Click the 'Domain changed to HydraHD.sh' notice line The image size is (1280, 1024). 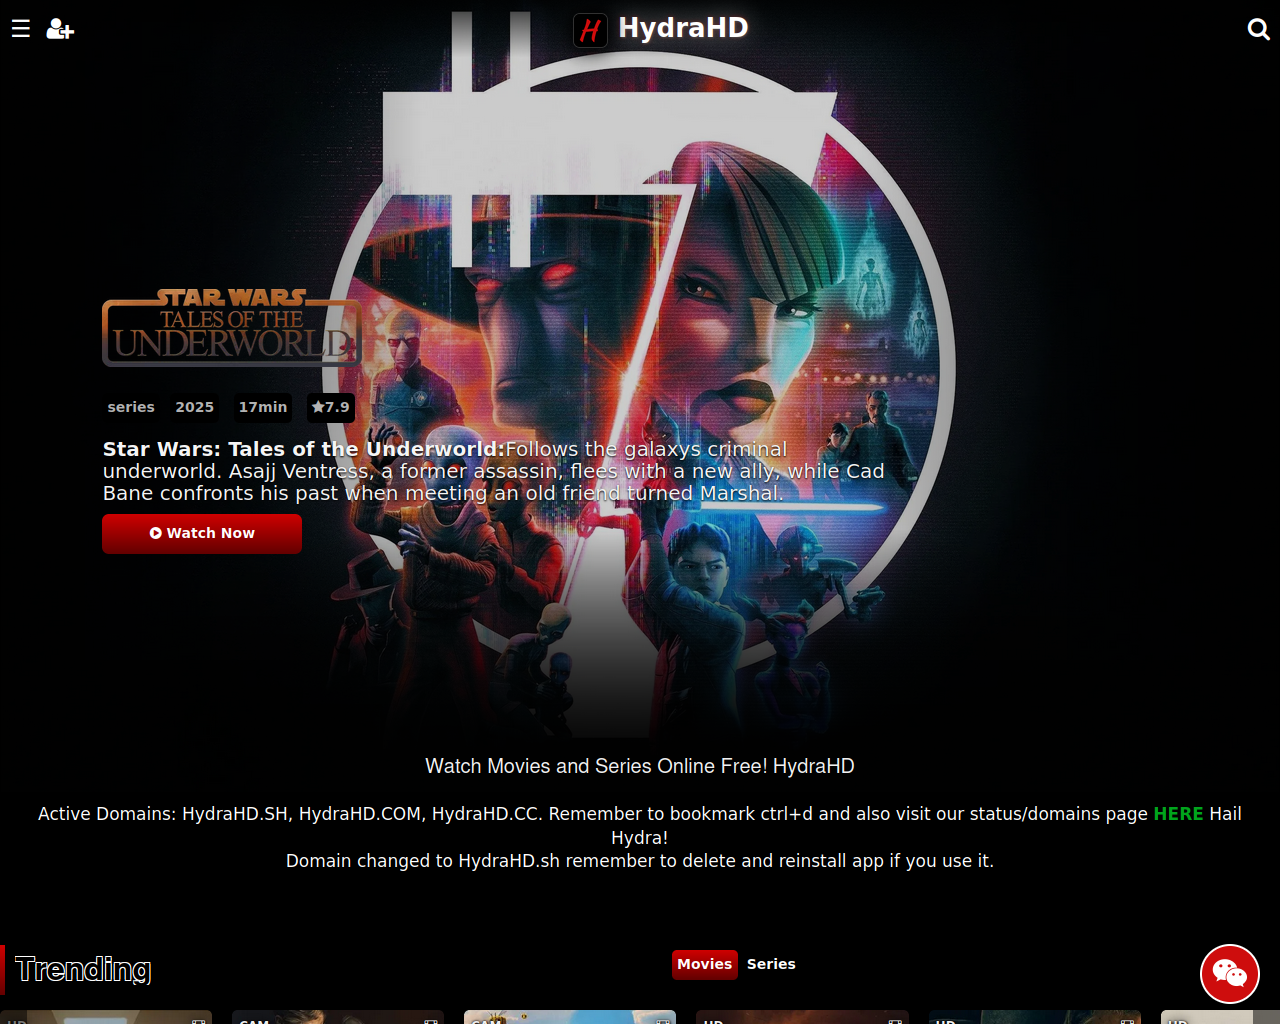640,861
